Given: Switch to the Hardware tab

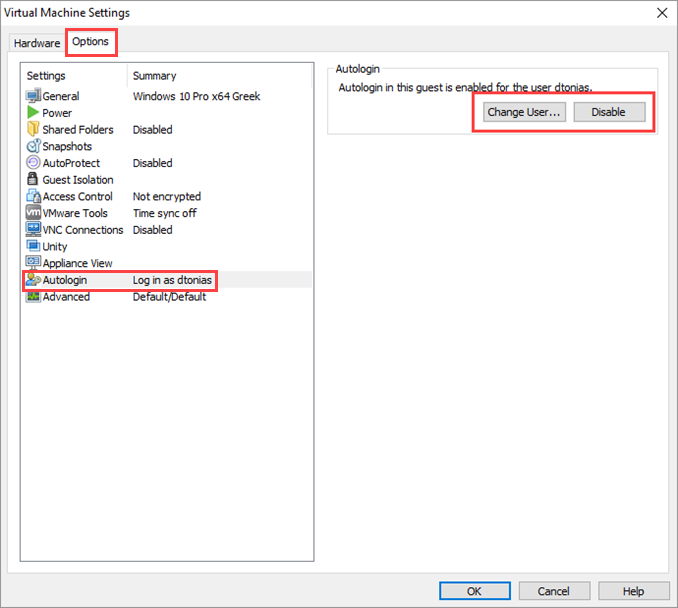Looking at the screenshot, I should 37,43.
